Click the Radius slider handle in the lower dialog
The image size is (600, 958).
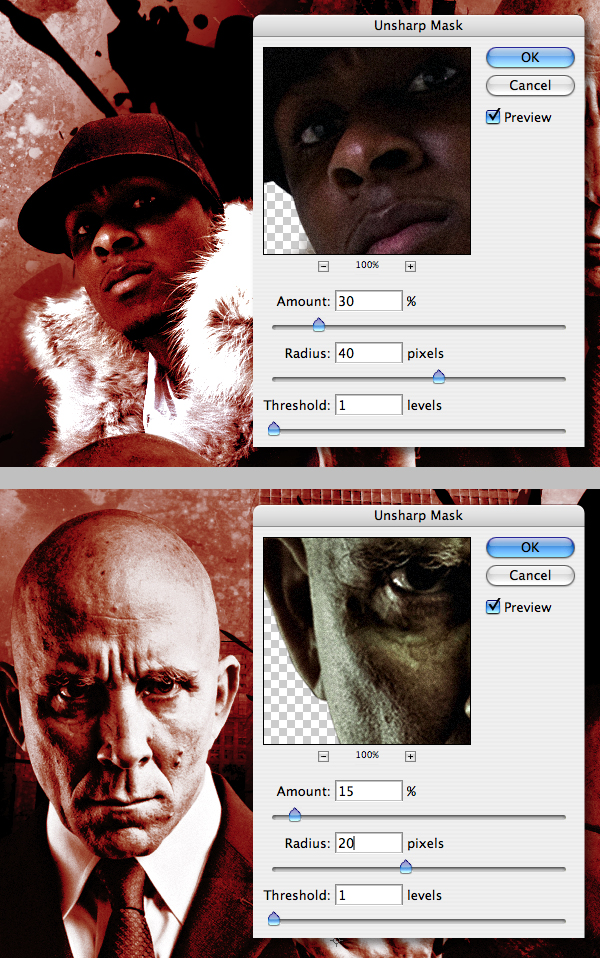click(406, 867)
